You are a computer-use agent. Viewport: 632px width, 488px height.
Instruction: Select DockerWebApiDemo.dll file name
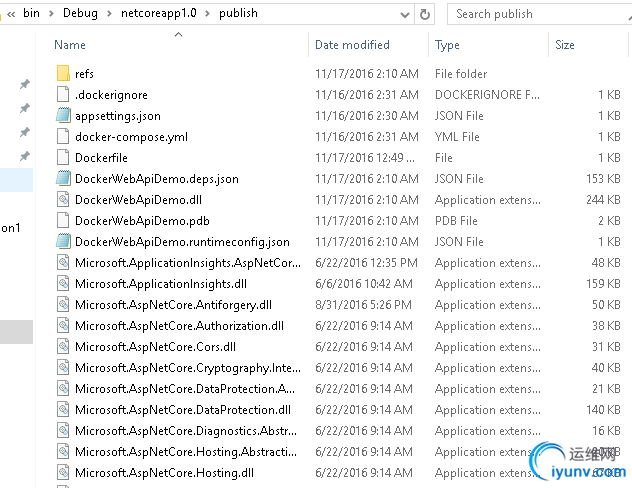[138, 200]
